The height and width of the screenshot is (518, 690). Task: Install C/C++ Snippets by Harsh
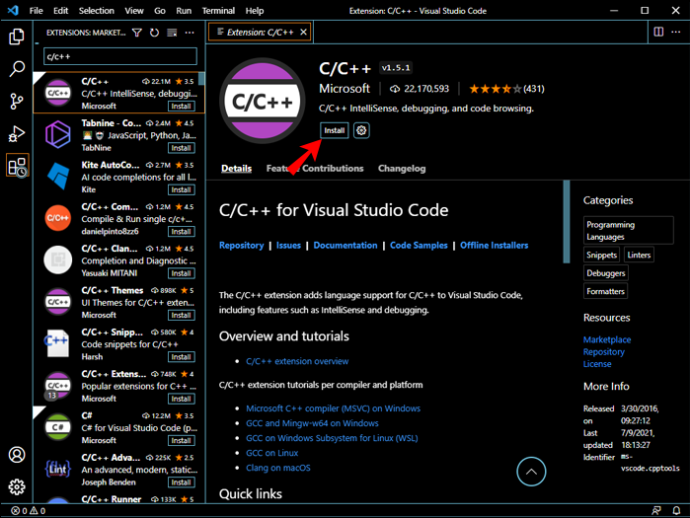(181, 357)
